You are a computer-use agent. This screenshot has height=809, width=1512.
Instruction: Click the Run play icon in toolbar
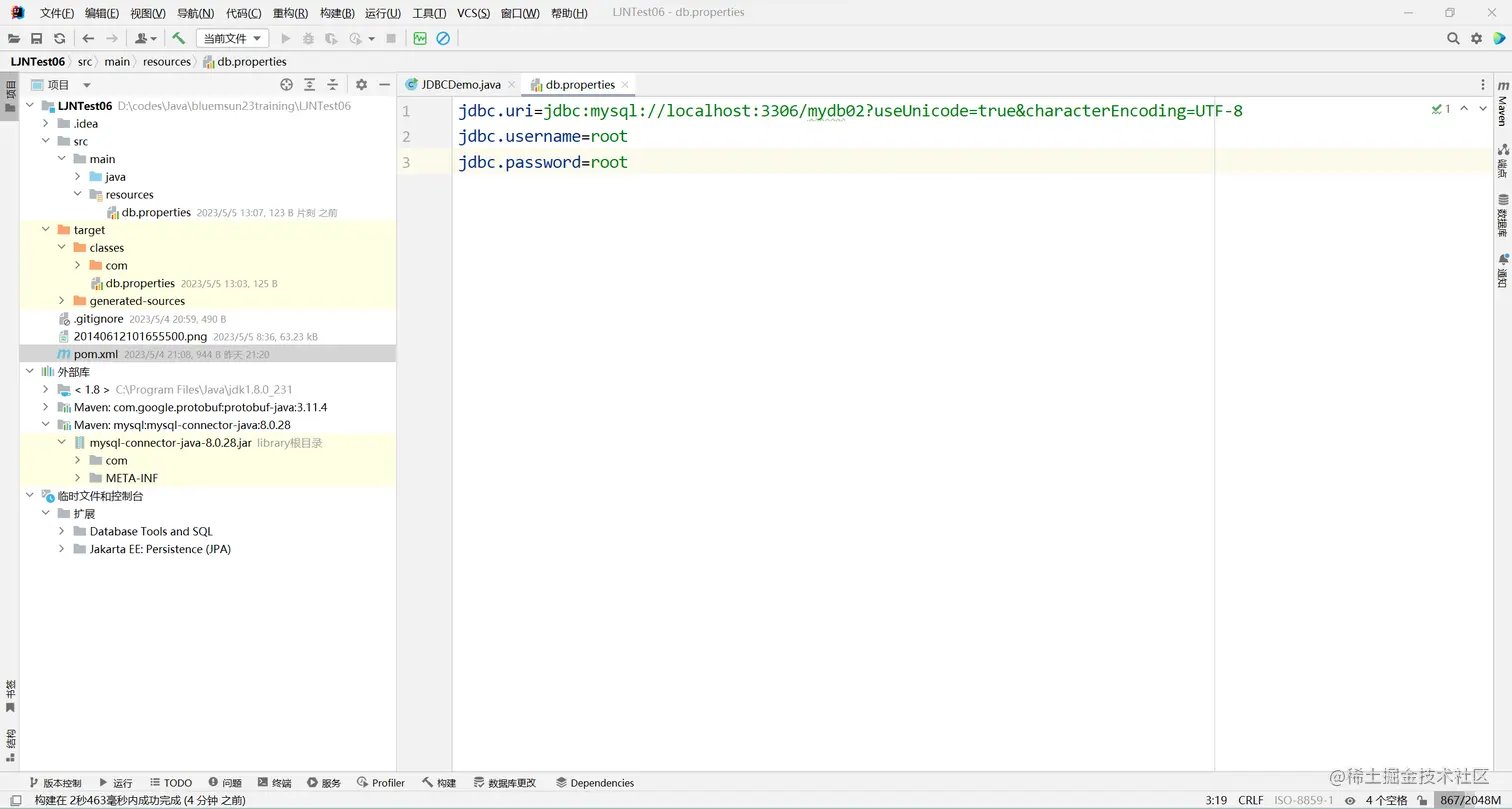pos(285,38)
